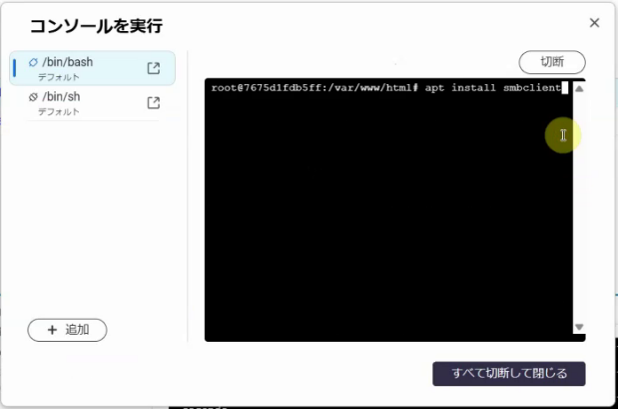Click the terminal scrollbar down arrow

579,327
